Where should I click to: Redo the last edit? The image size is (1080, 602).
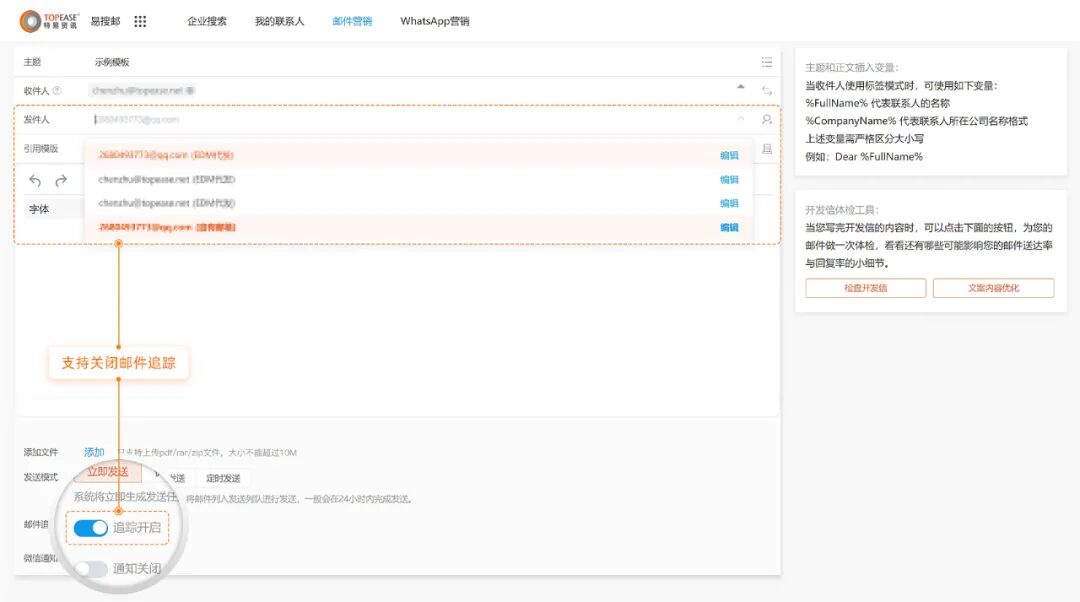(61, 180)
